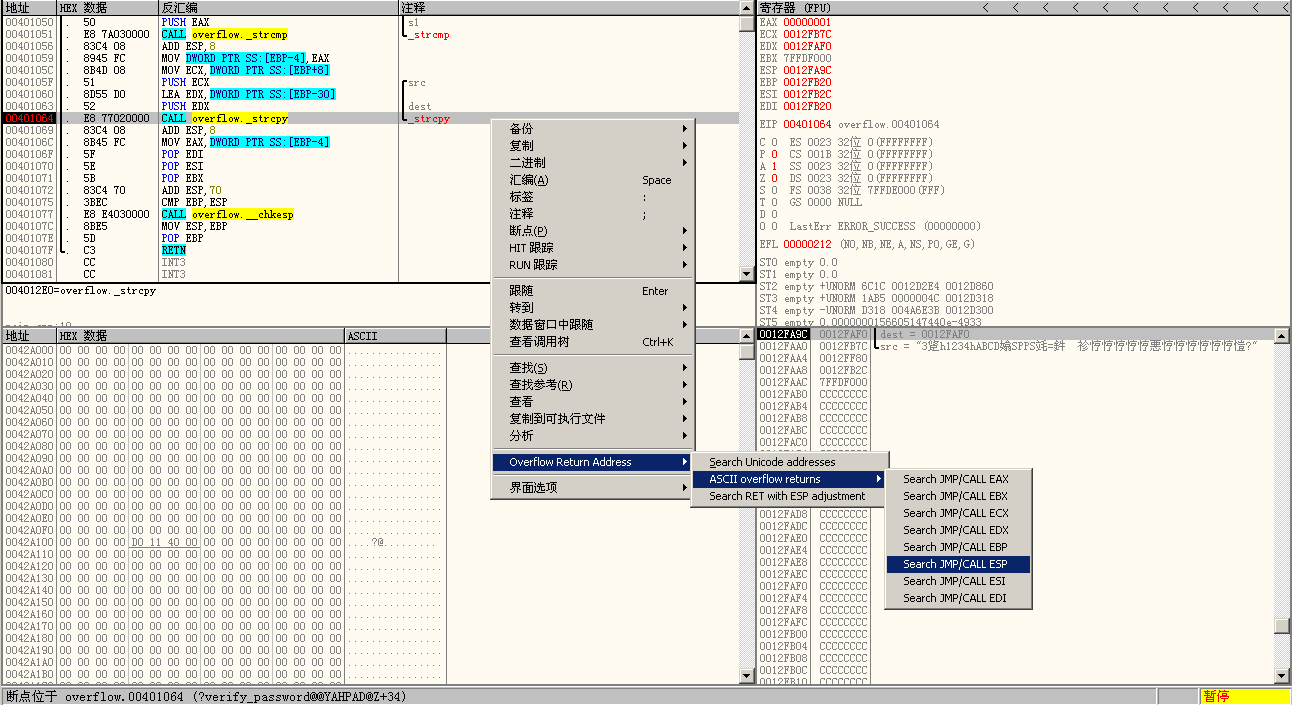The image size is (1292, 705).
Task: Choose 查看调用树 from the menu
Action: (x=594, y=342)
